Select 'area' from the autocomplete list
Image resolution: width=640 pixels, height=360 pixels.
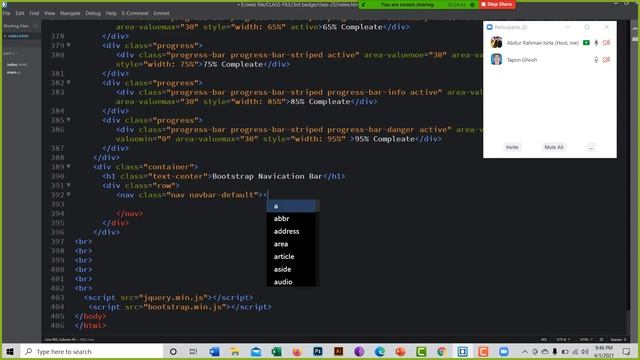(291, 244)
